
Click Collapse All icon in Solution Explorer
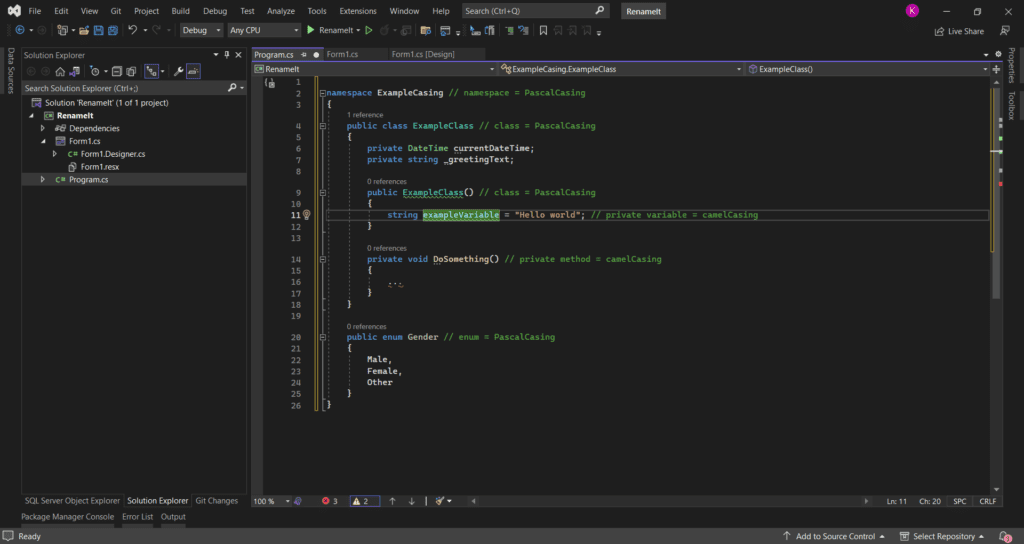(117, 71)
